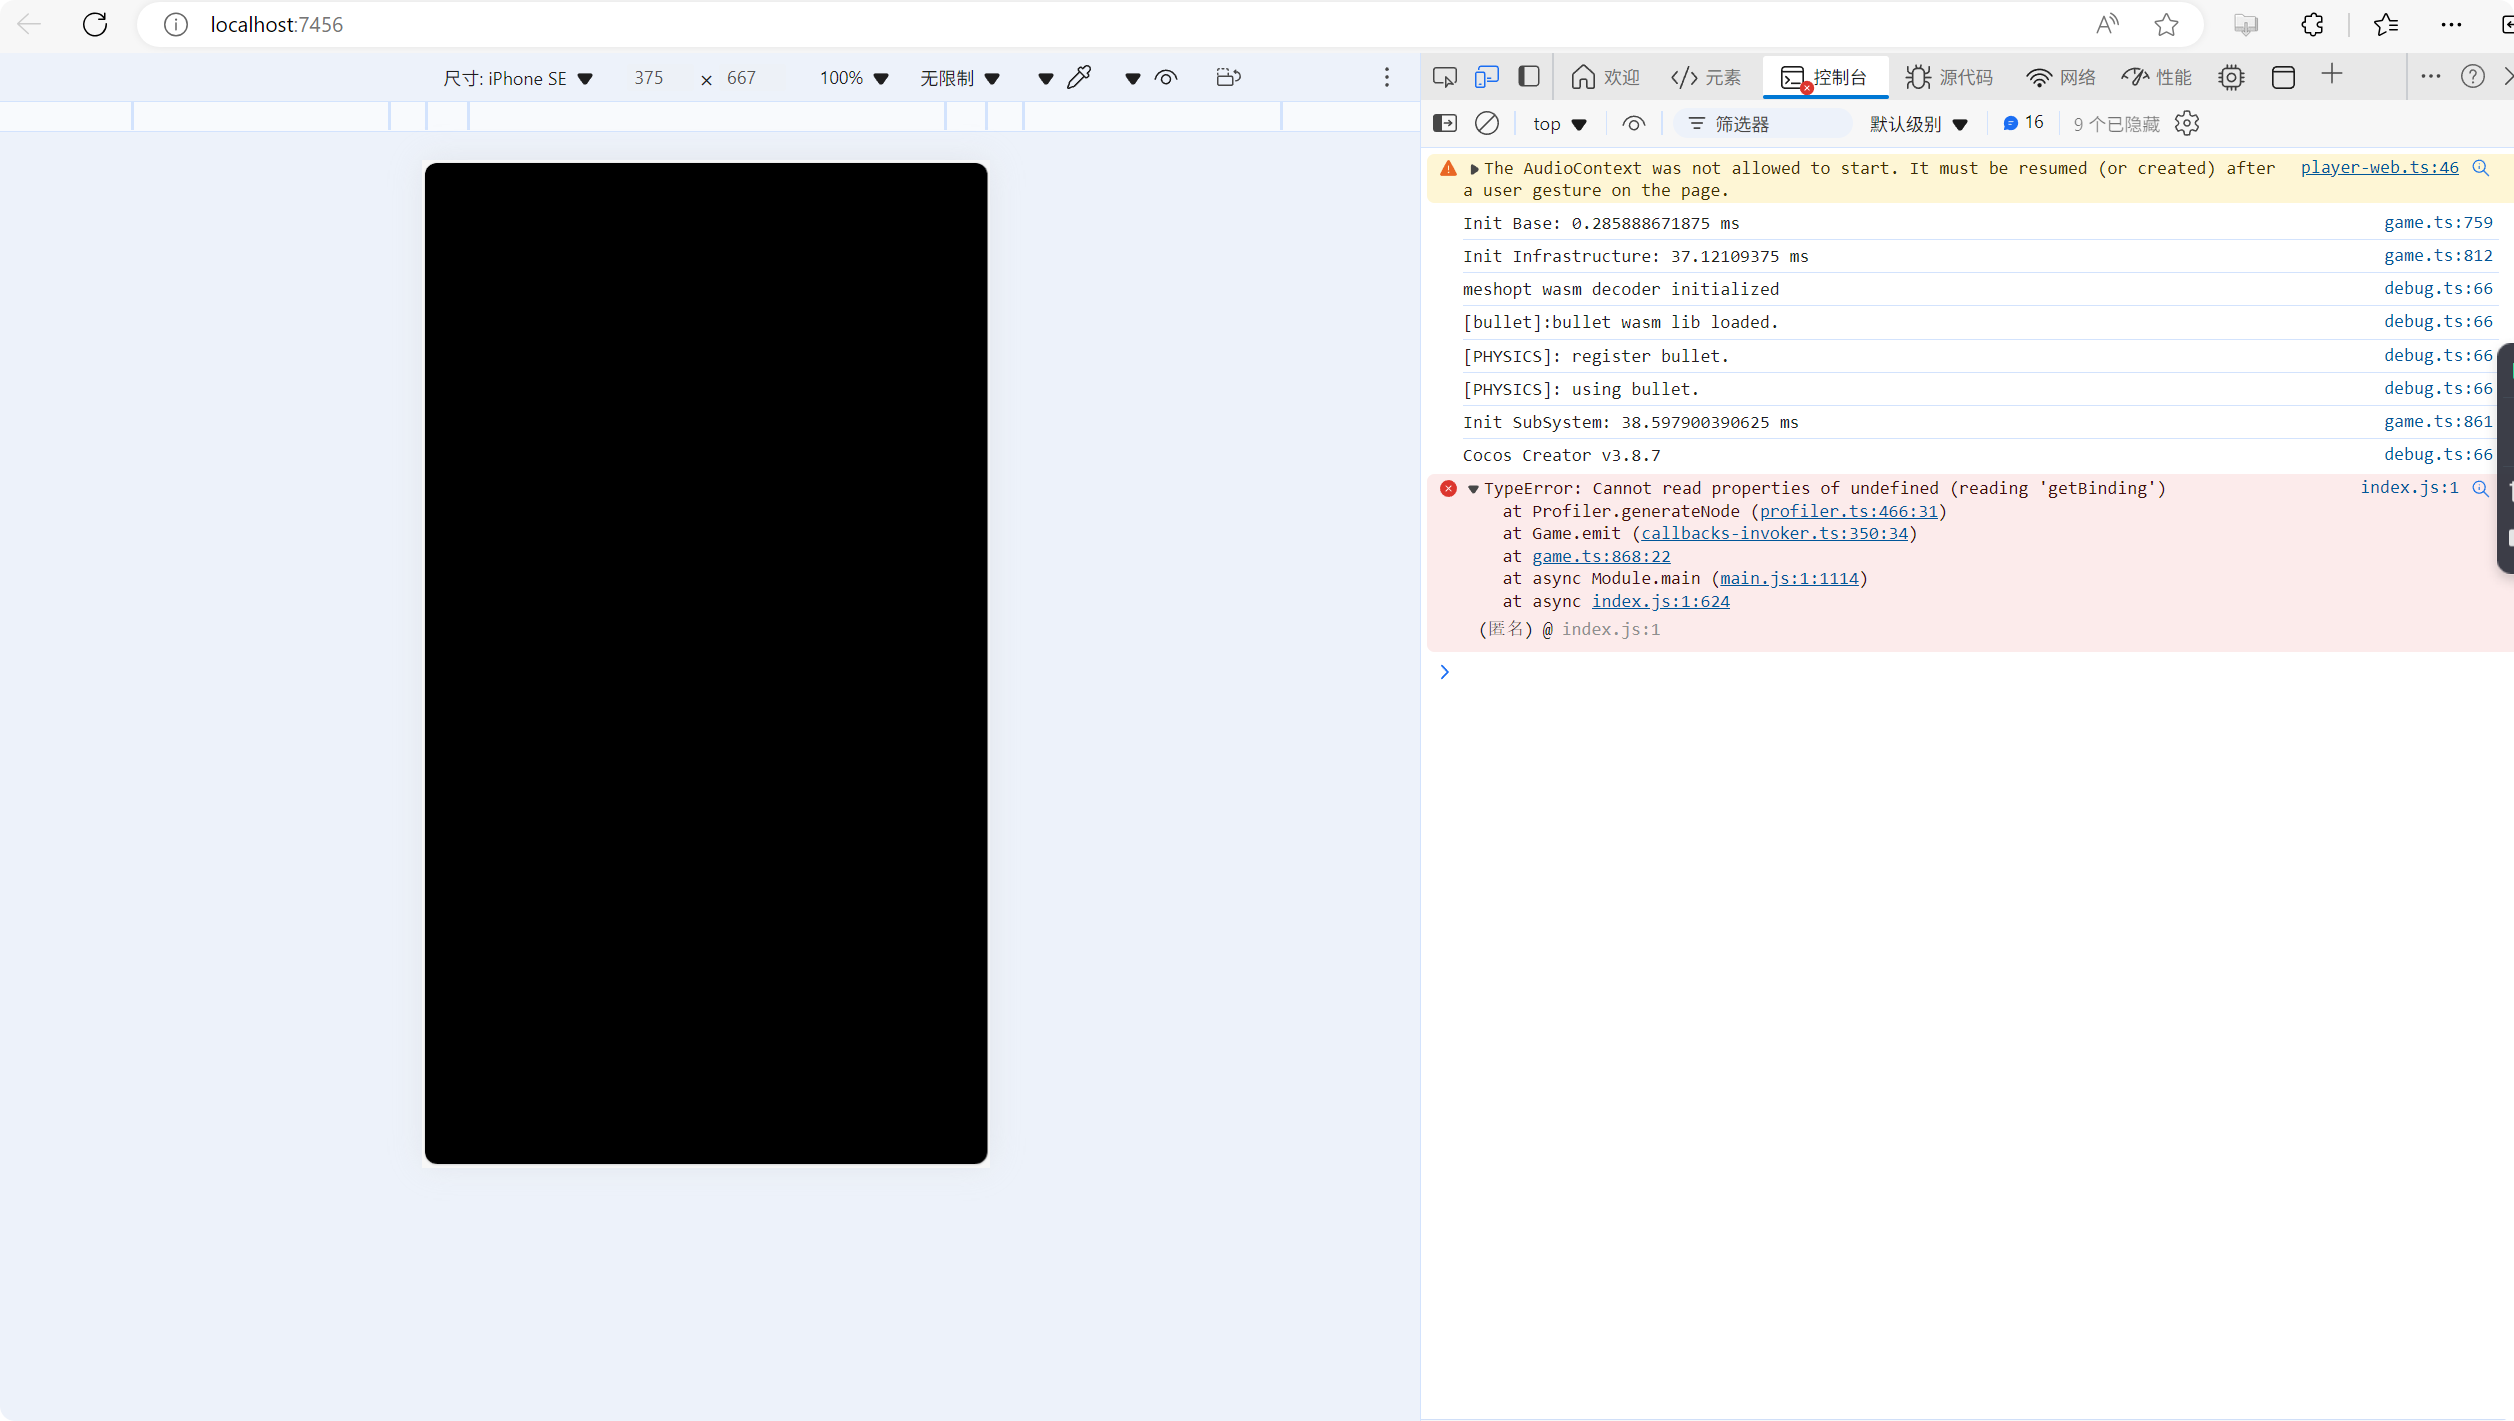Reload the page with refresh icon
This screenshot has height=1421, width=2514.
(x=95, y=24)
